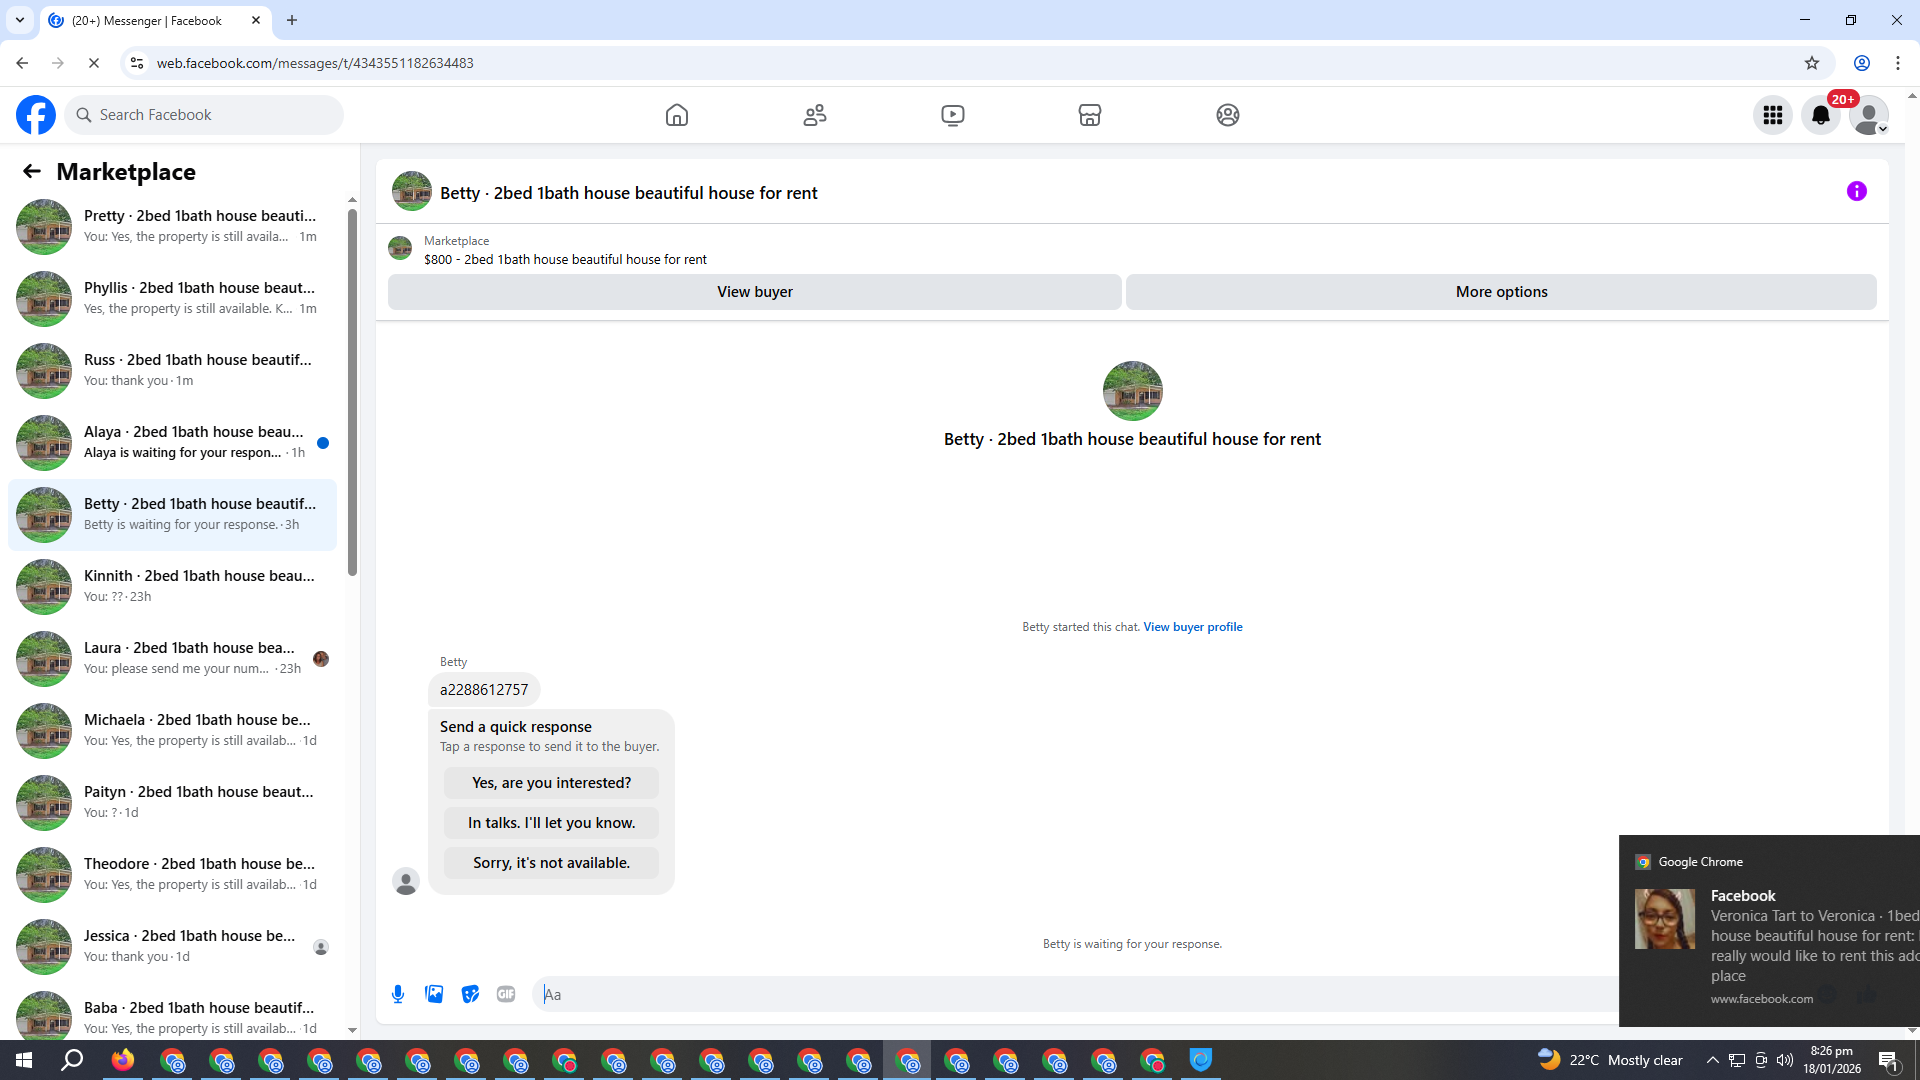Open the sticker picker icon
The image size is (1920, 1080).
pos(470,994)
